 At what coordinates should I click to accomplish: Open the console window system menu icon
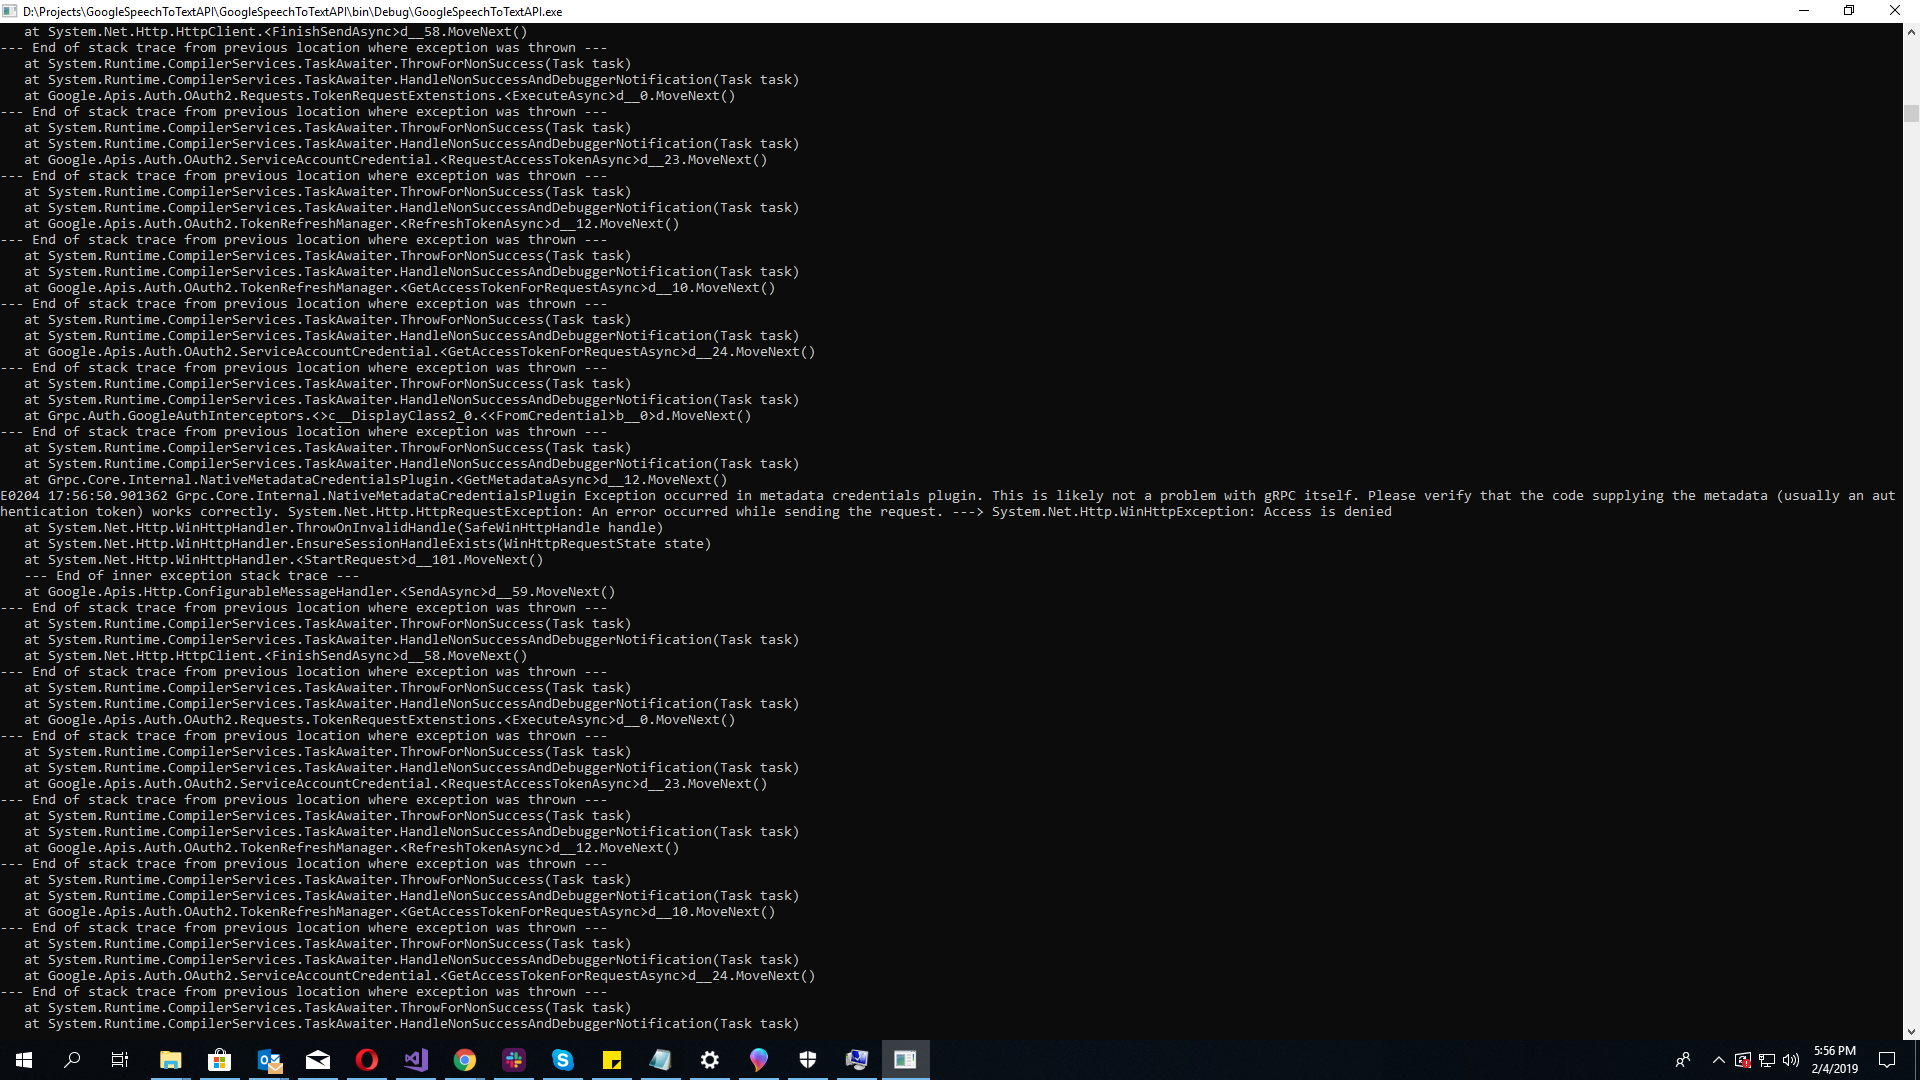[x=10, y=11]
